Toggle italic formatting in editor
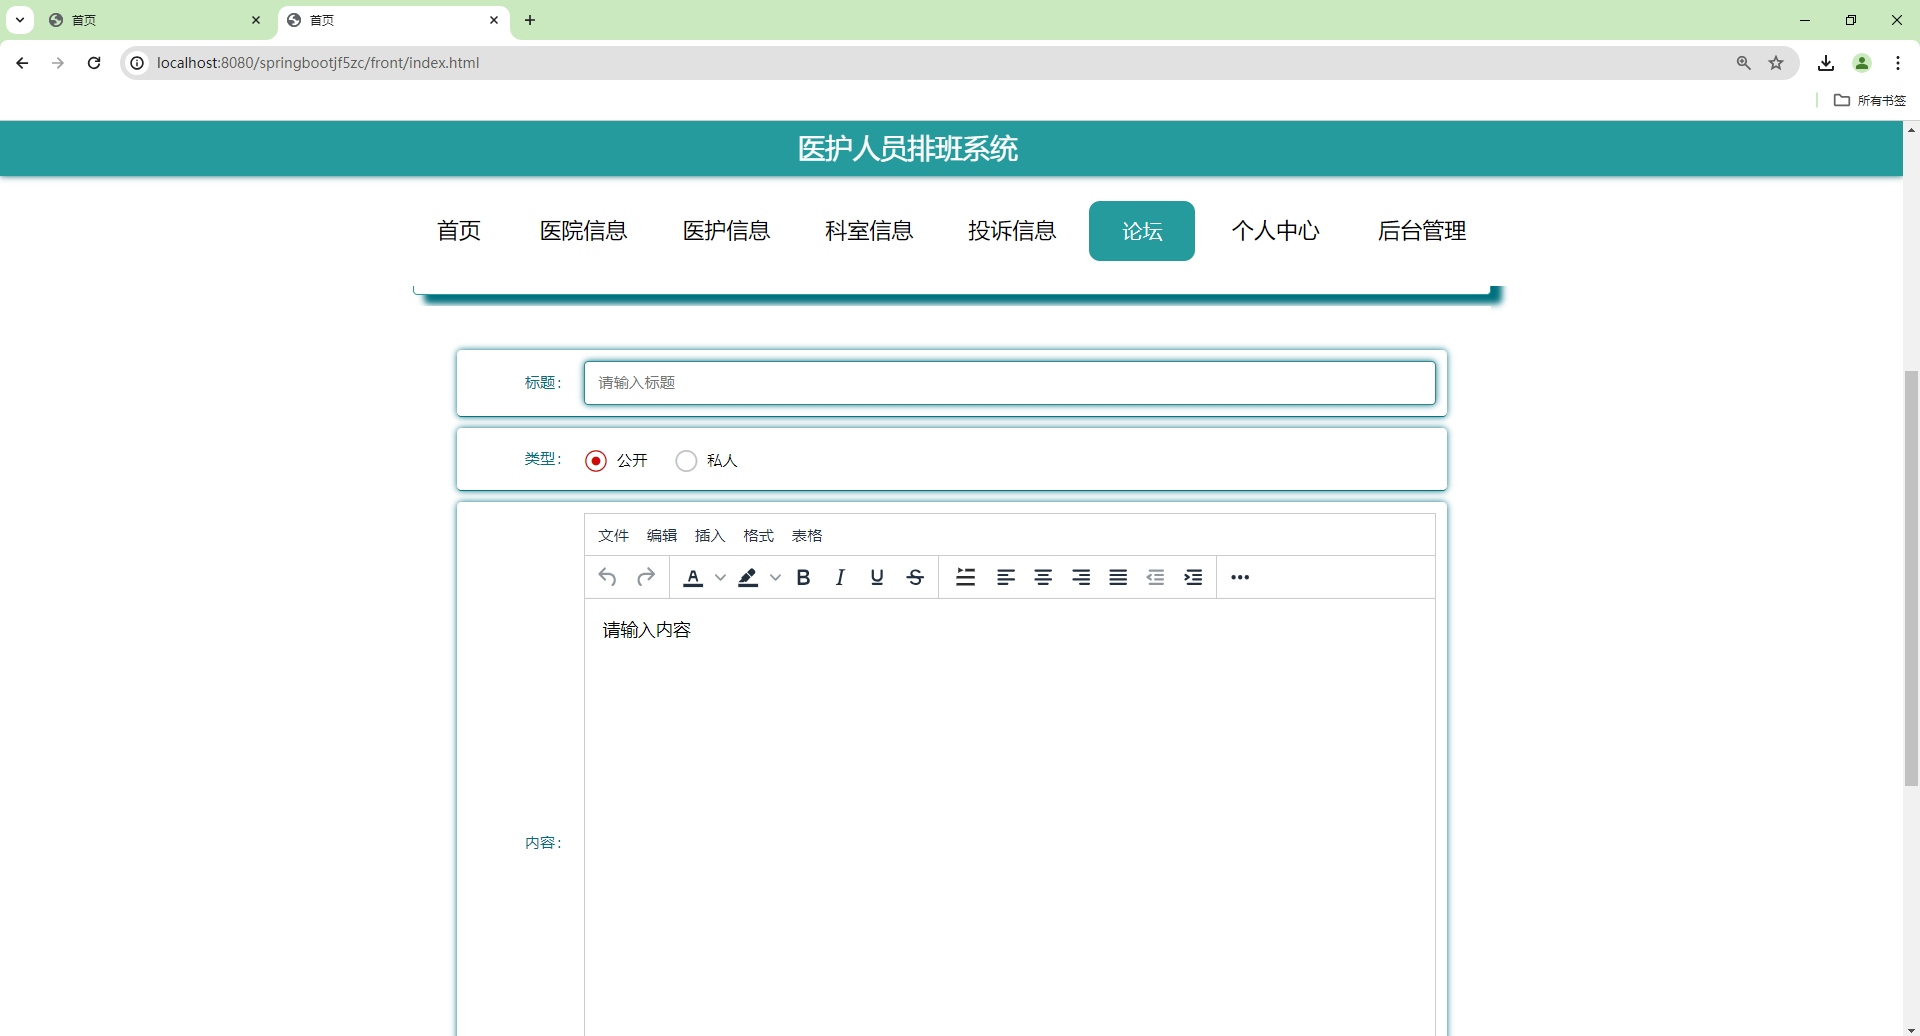The image size is (1920, 1036). pos(840,577)
